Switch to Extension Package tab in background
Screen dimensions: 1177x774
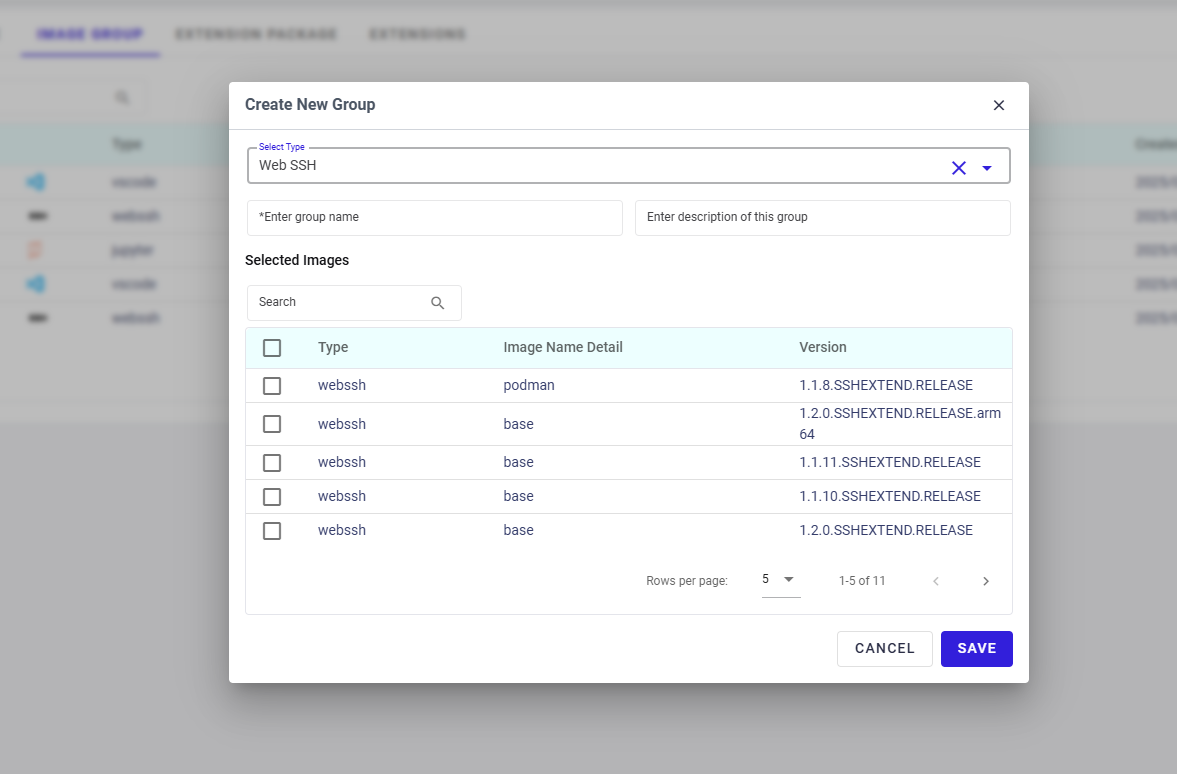257,35
